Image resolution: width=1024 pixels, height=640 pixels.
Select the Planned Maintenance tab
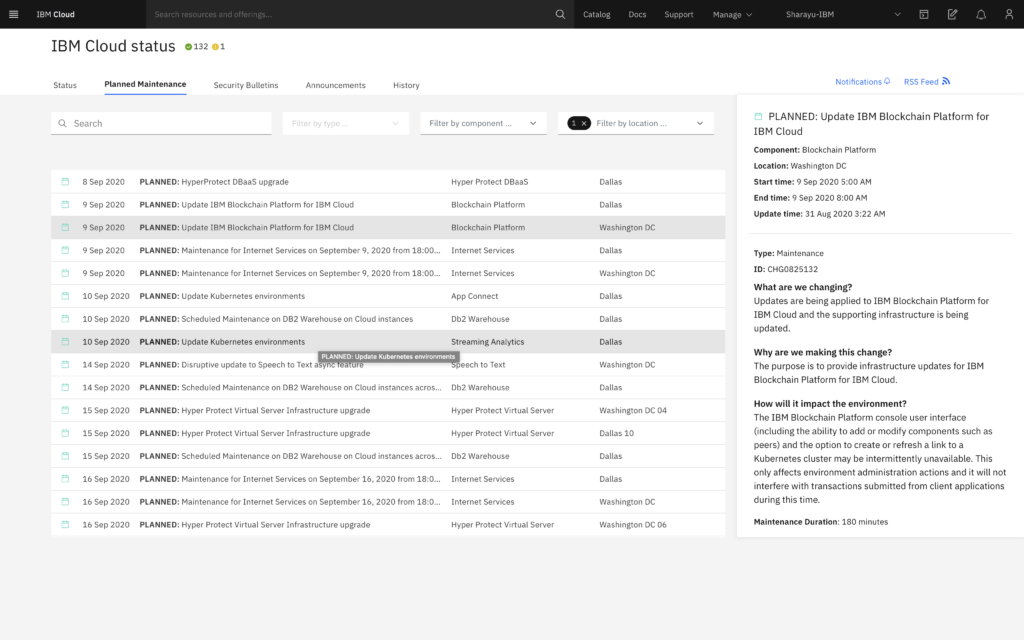(145, 84)
